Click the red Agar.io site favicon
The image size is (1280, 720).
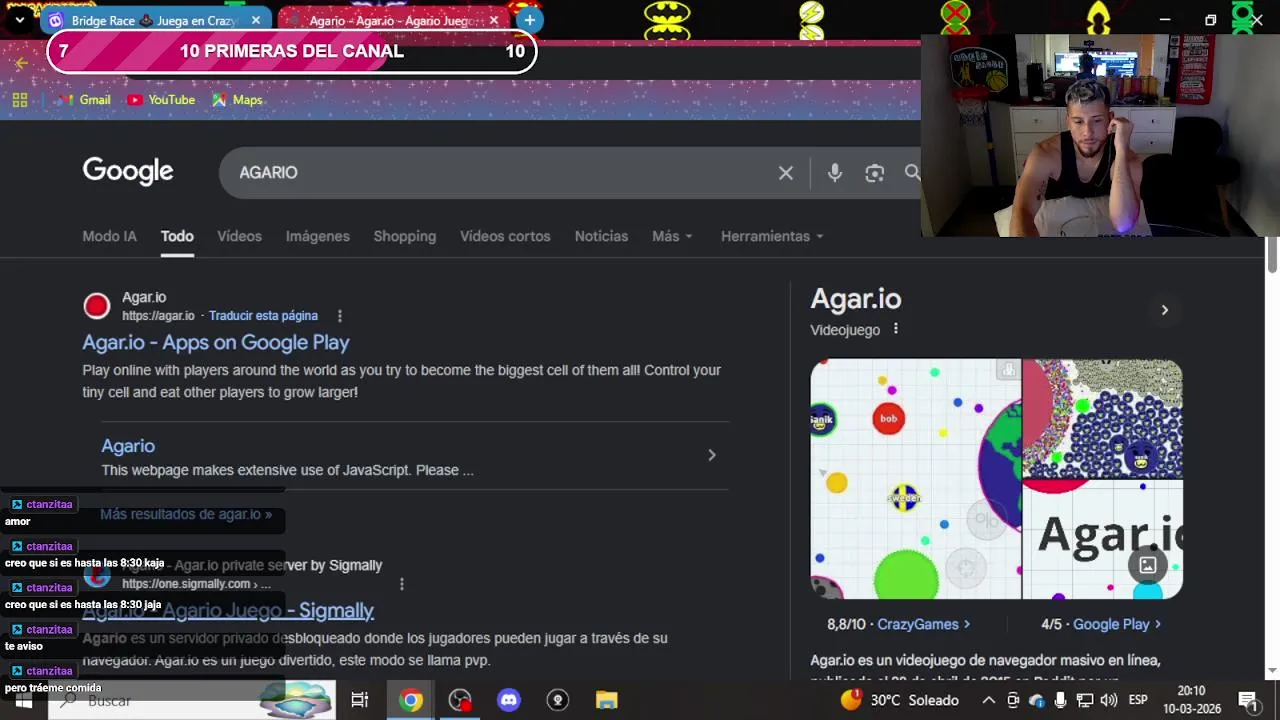point(96,306)
